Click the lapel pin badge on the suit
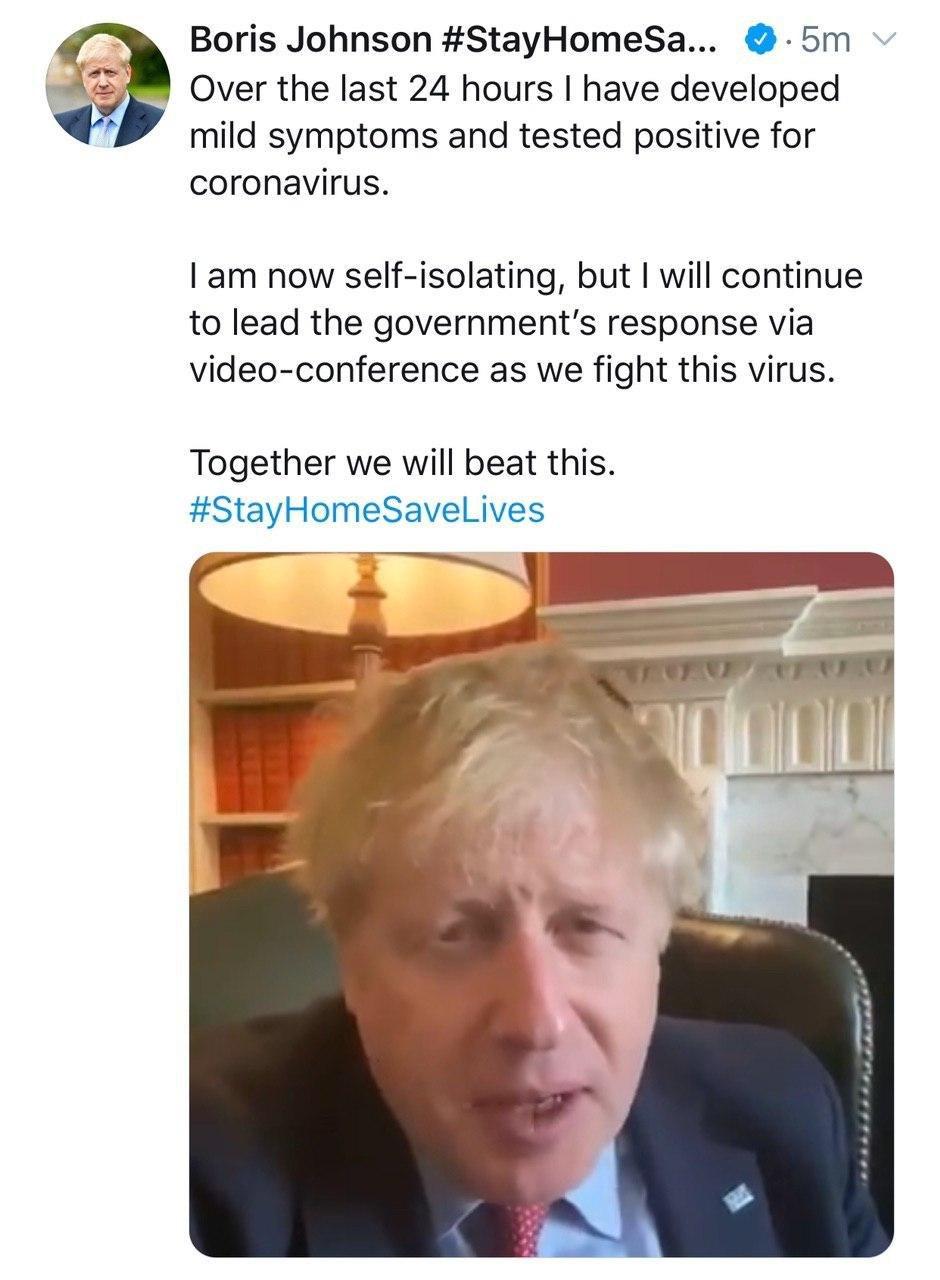Viewport: 940px width, 1280px height. pos(737,1193)
